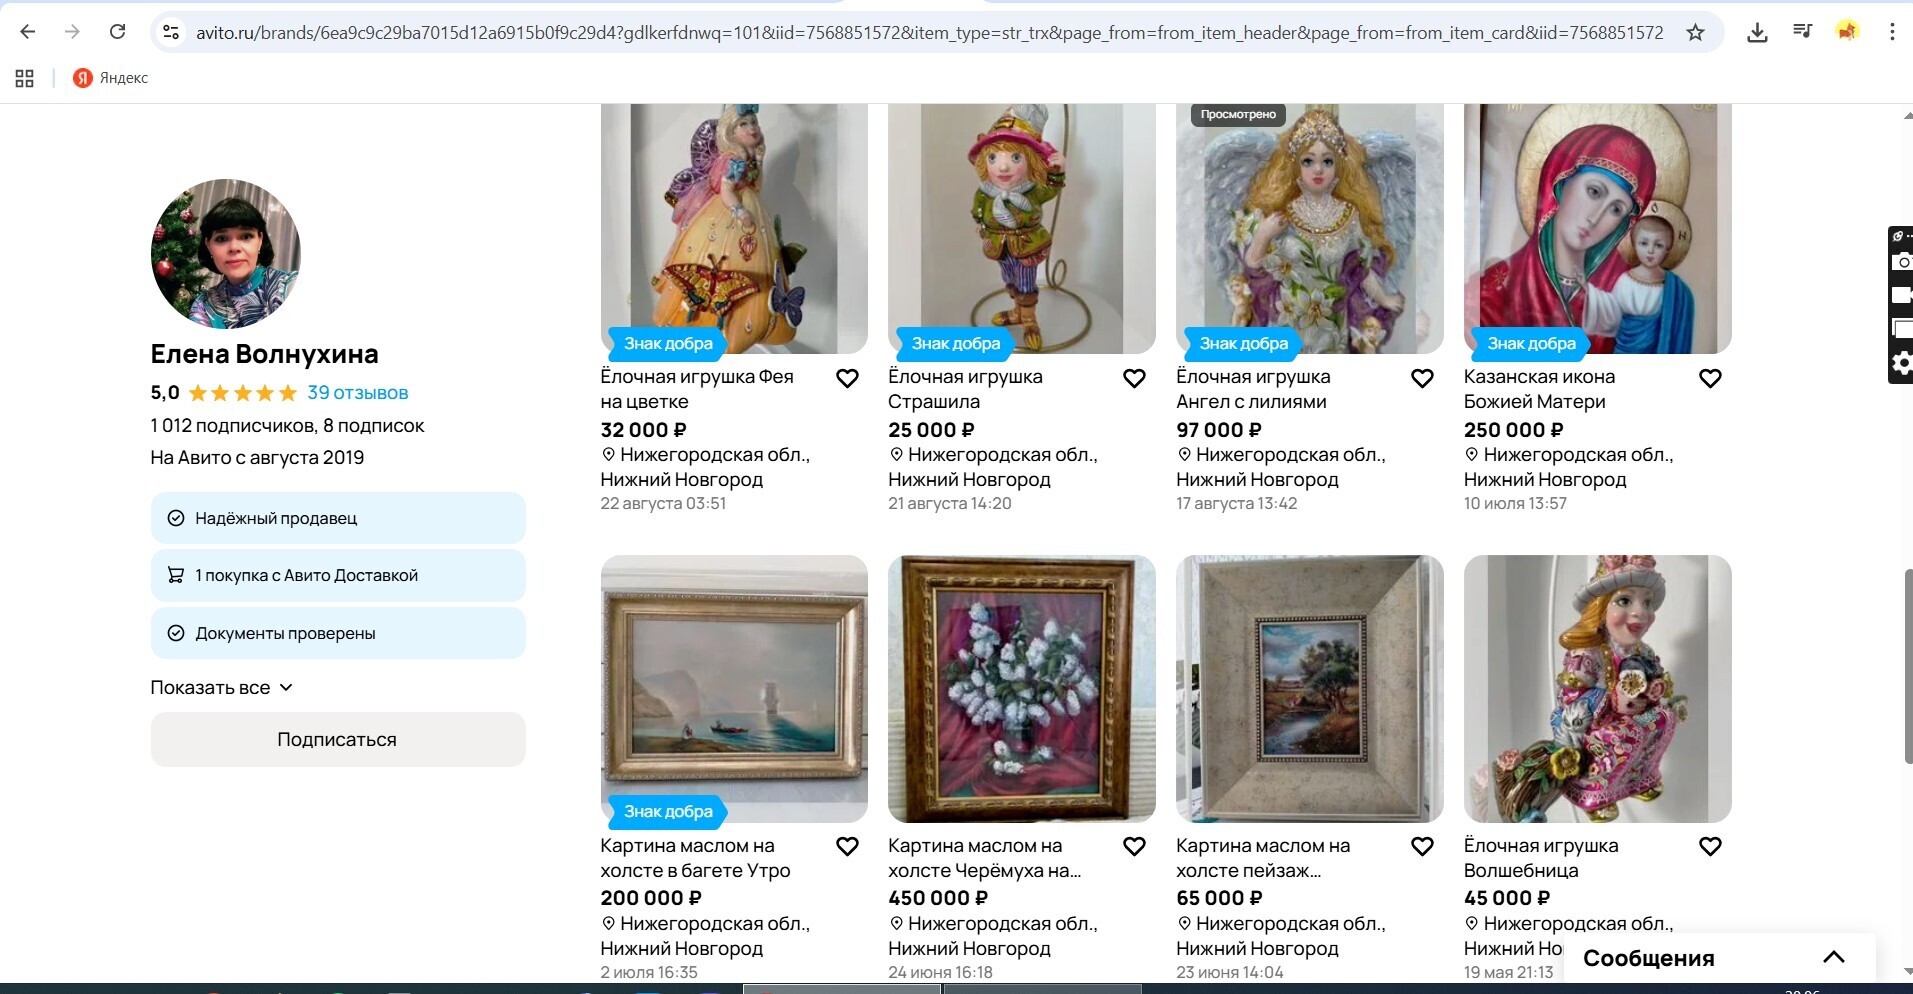Click the address bar URL field
Screen dimensions: 1913x994
click(929, 32)
